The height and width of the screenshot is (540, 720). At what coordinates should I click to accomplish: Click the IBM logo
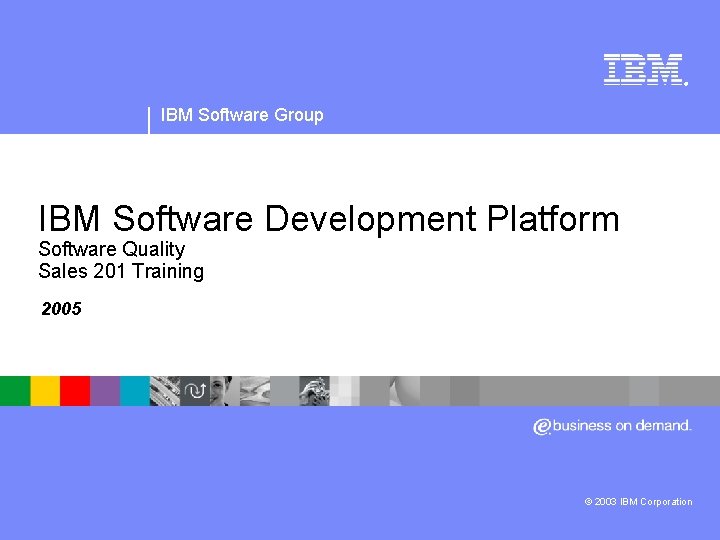646,70
